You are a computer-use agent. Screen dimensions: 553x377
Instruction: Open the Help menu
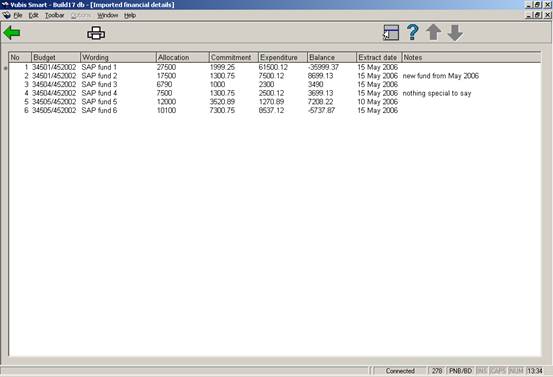(130, 15)
